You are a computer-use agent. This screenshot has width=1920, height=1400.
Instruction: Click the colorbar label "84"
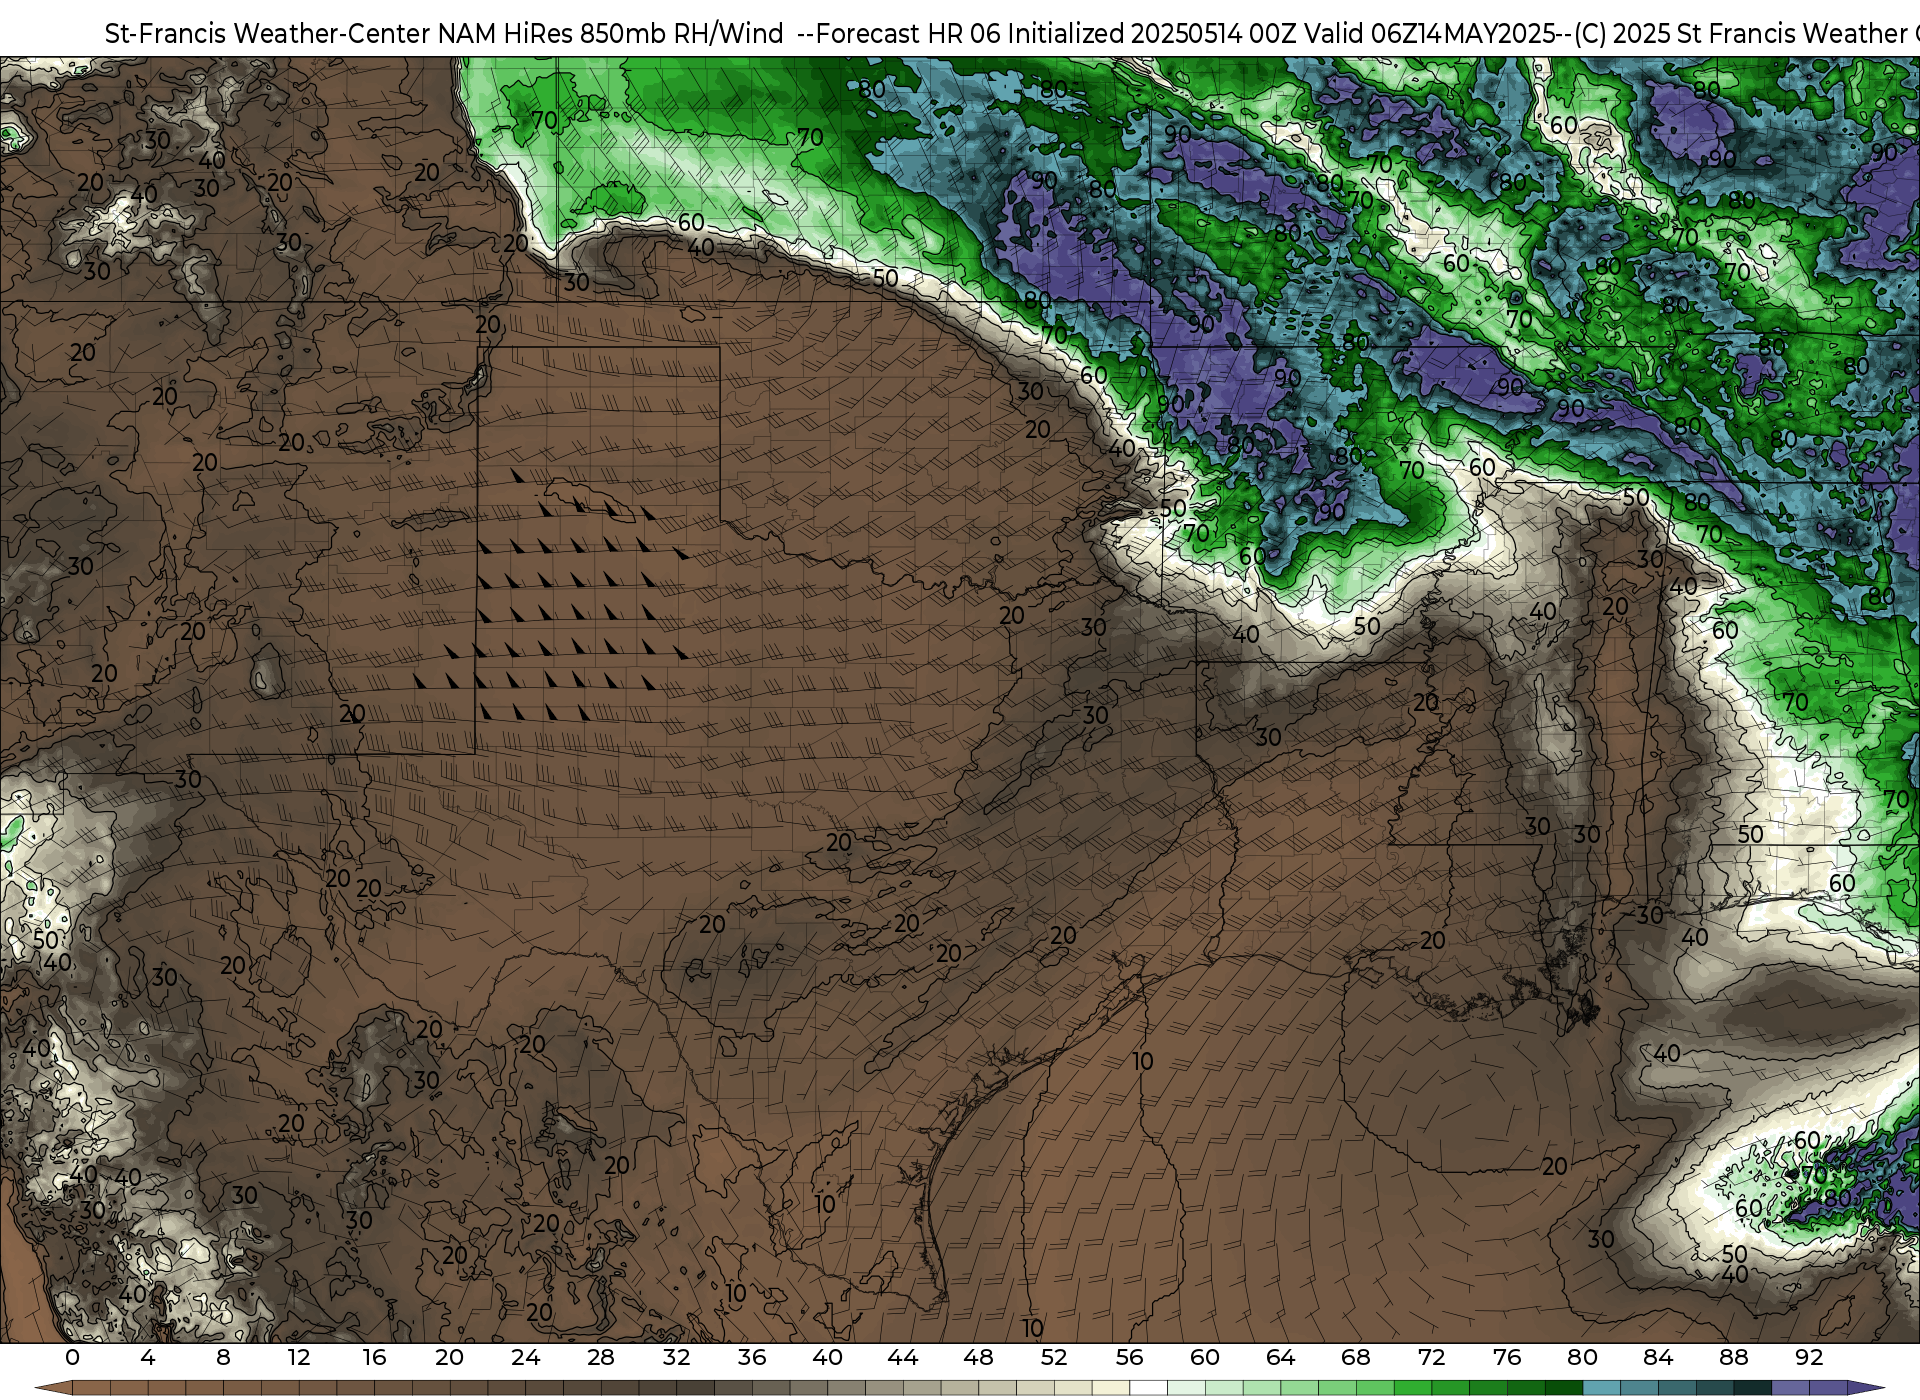tap(1657, 1357)
